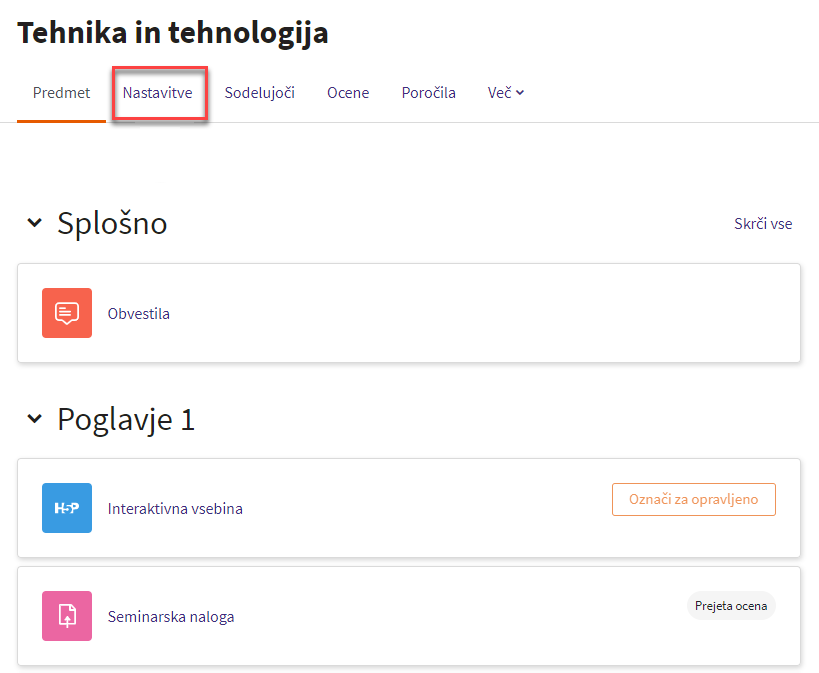Screen dimensions: 819x673
Task: Open the Poročila tab
Action: (428, 93)
